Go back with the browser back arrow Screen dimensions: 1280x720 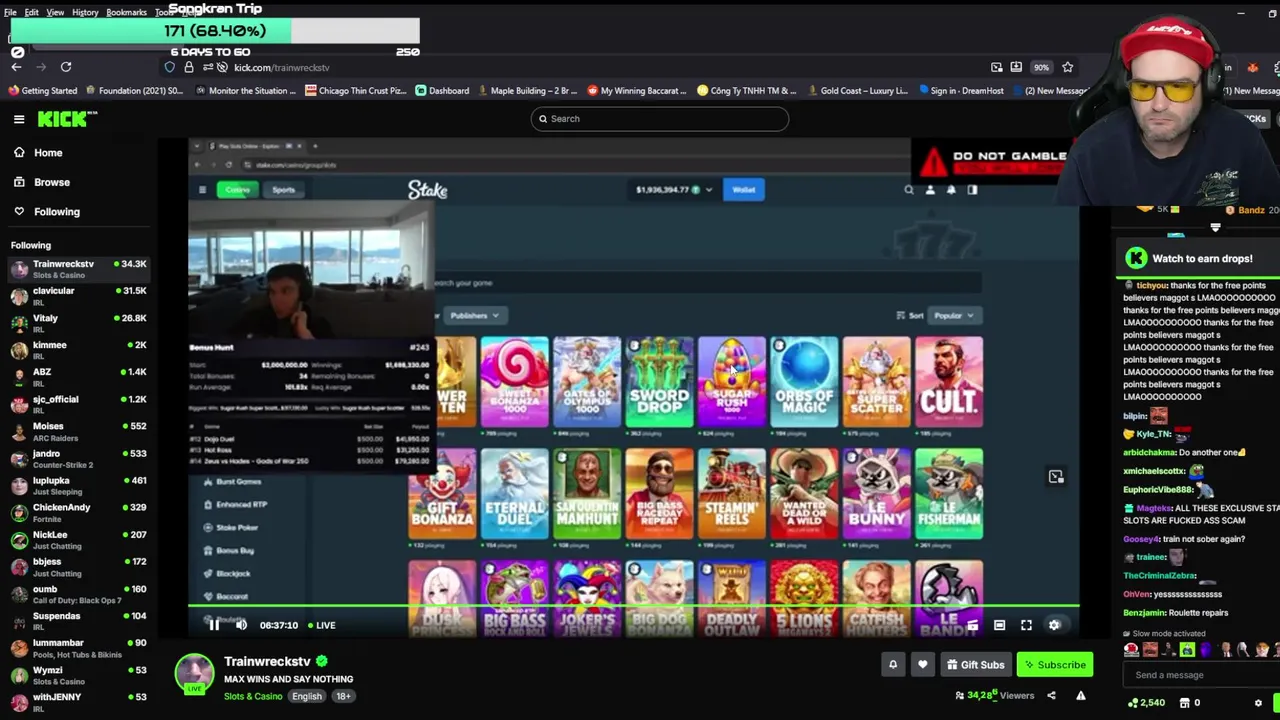[17, 67]
